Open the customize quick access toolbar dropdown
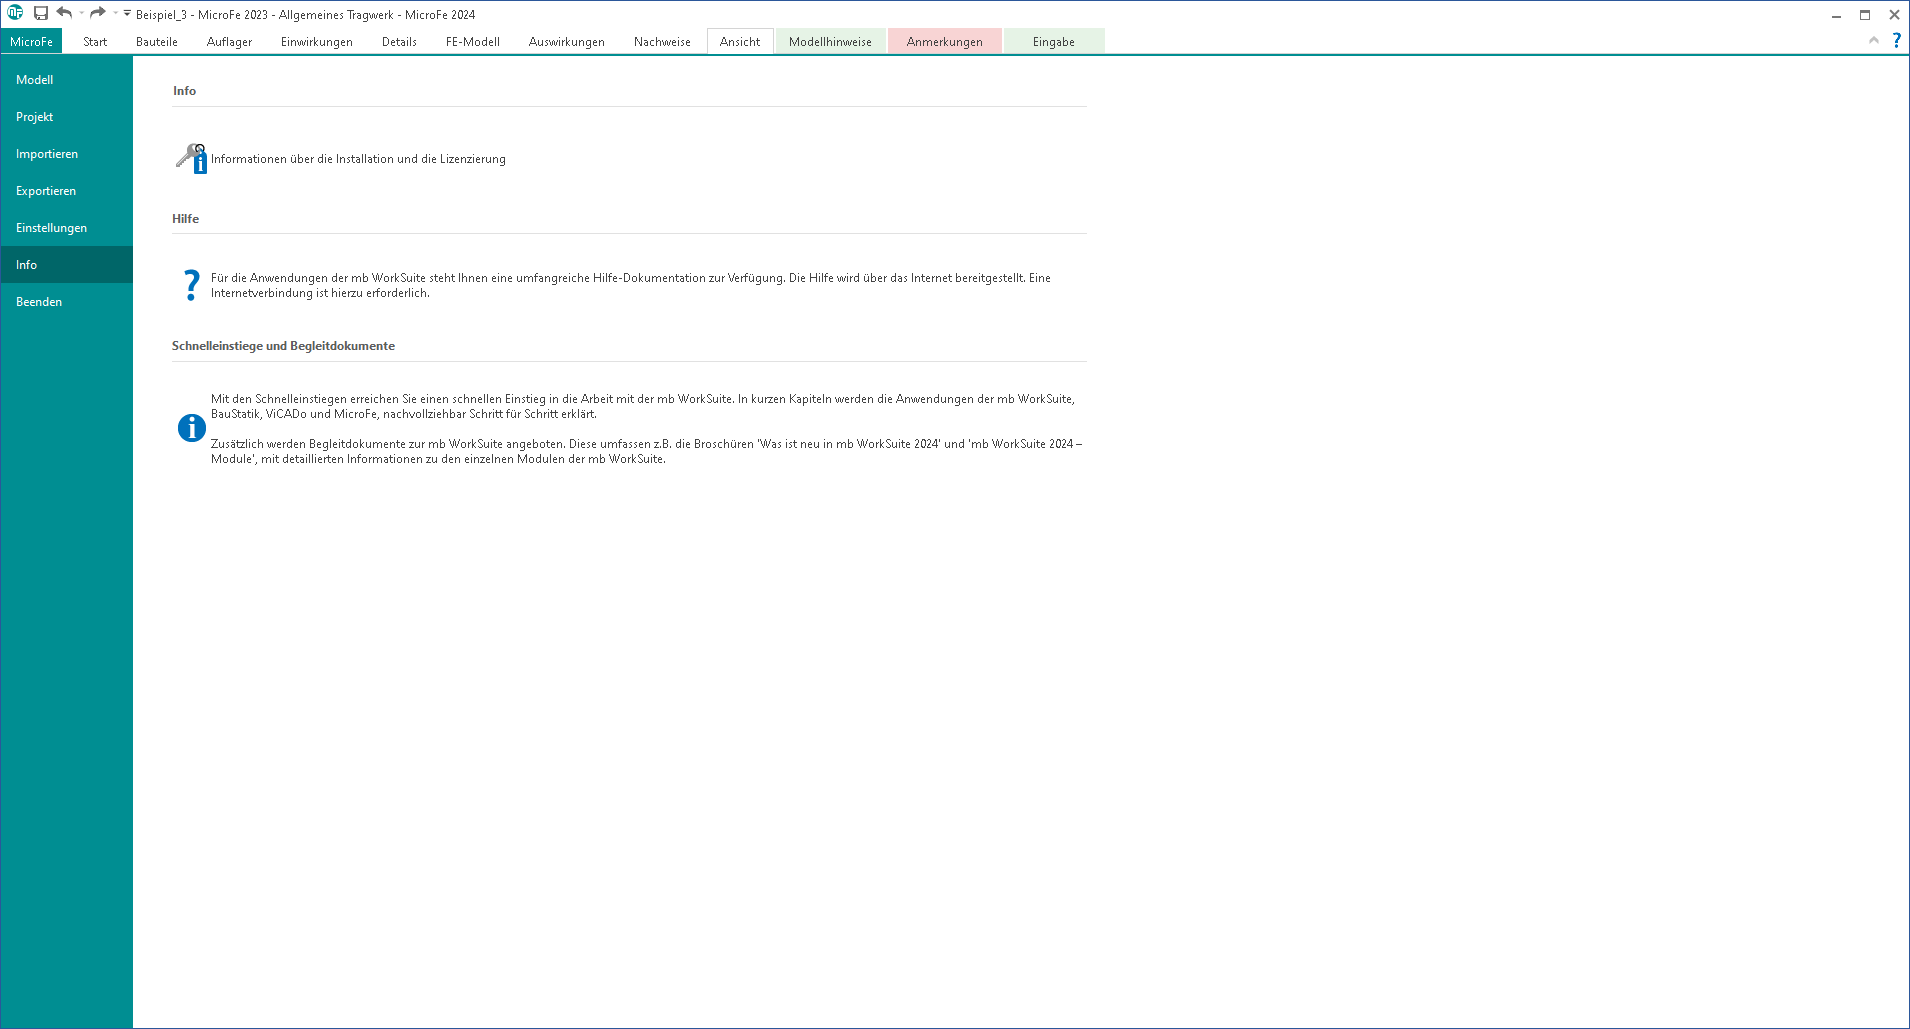The image size is (1910, 1029). (127, 14)
